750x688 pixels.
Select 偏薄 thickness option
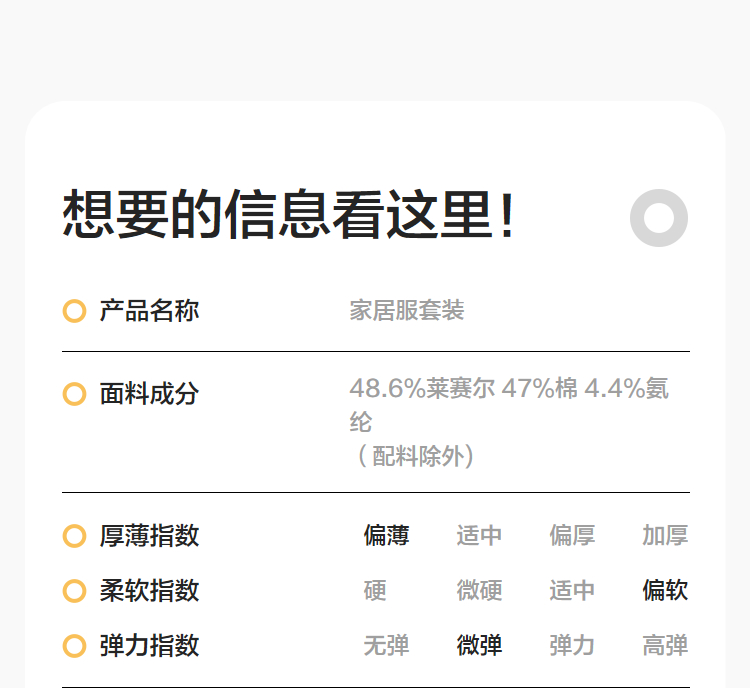pos(386,536)
